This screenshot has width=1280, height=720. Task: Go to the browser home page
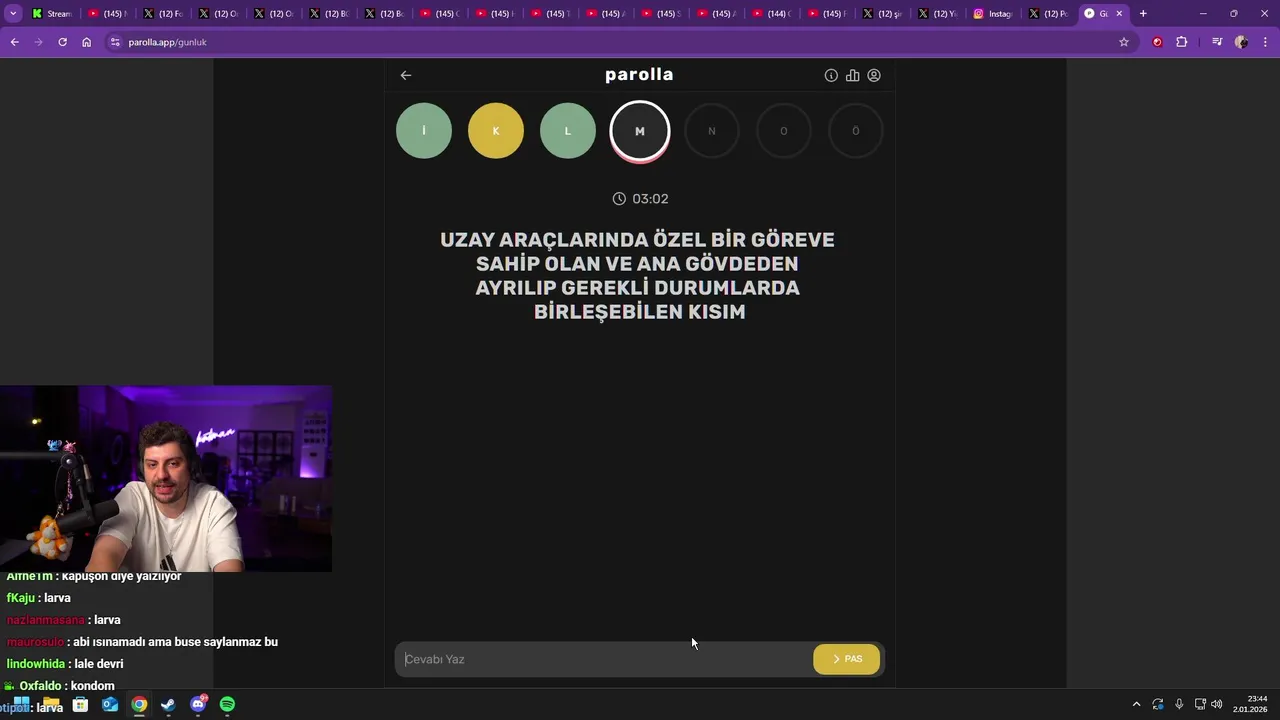click(87, 42)
